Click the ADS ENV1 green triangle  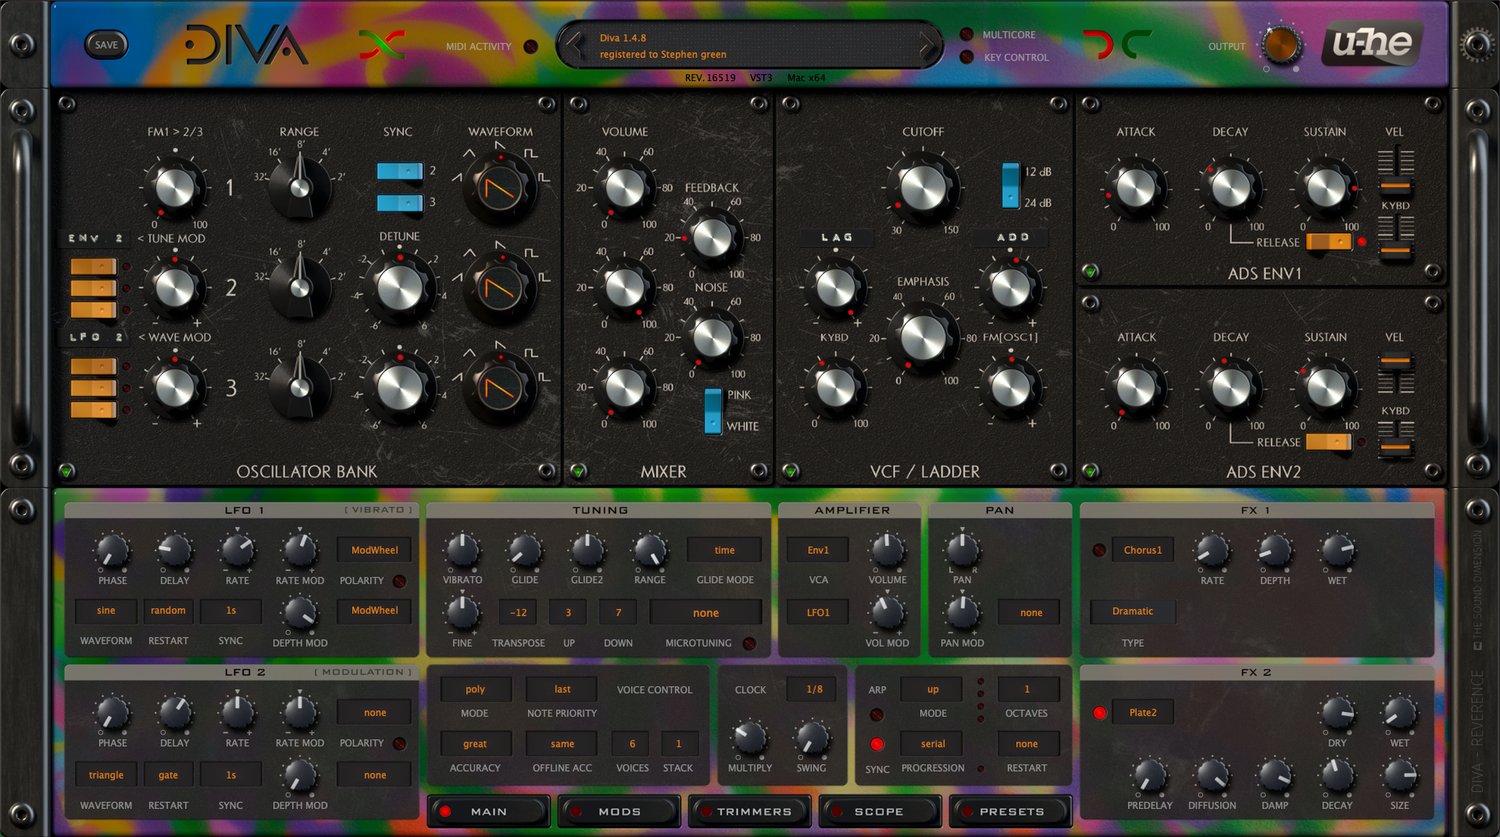pyautogui.click(x=1090, y=271)
